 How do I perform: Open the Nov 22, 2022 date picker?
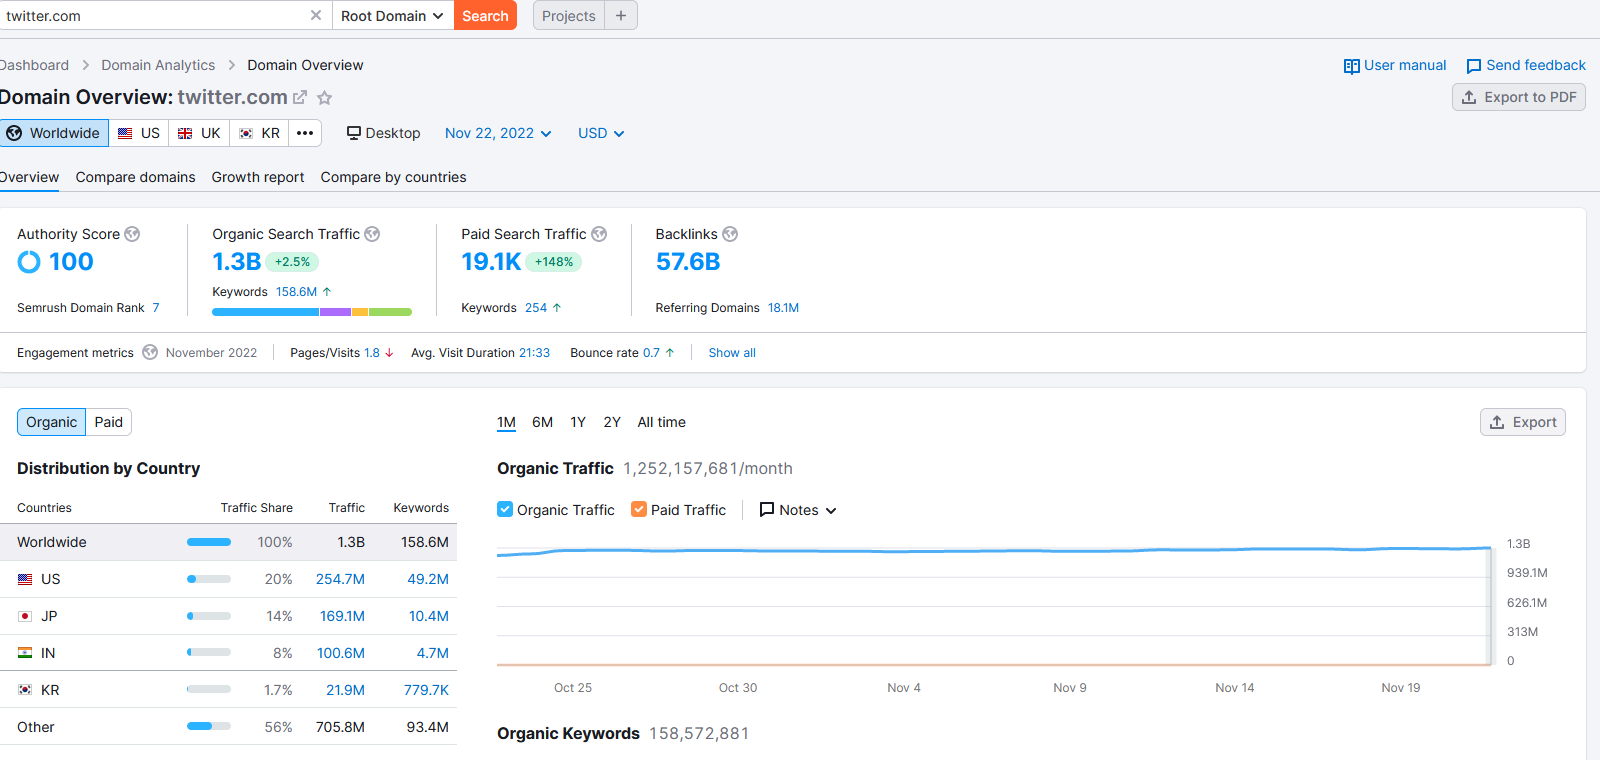498,133
